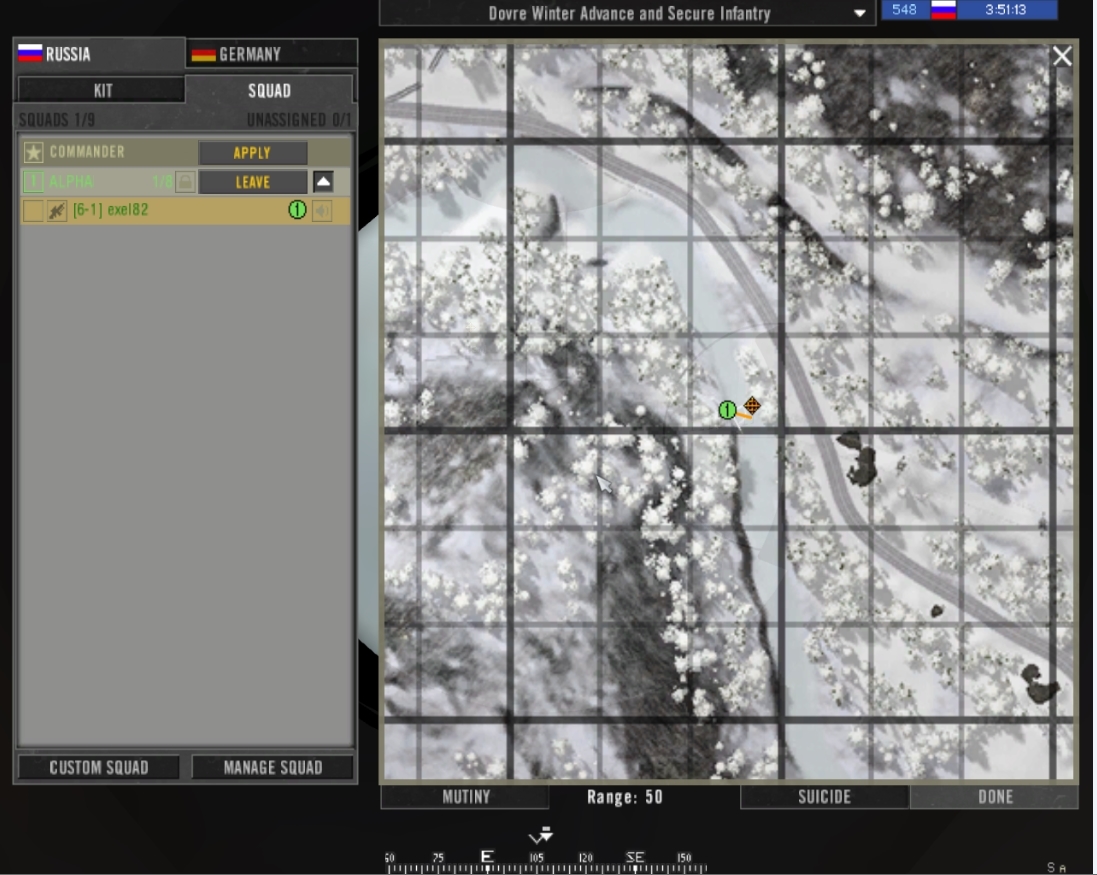1097x875 pixels.
Task: Click the SE marker on compass bar
Action: tap(635, 857)
